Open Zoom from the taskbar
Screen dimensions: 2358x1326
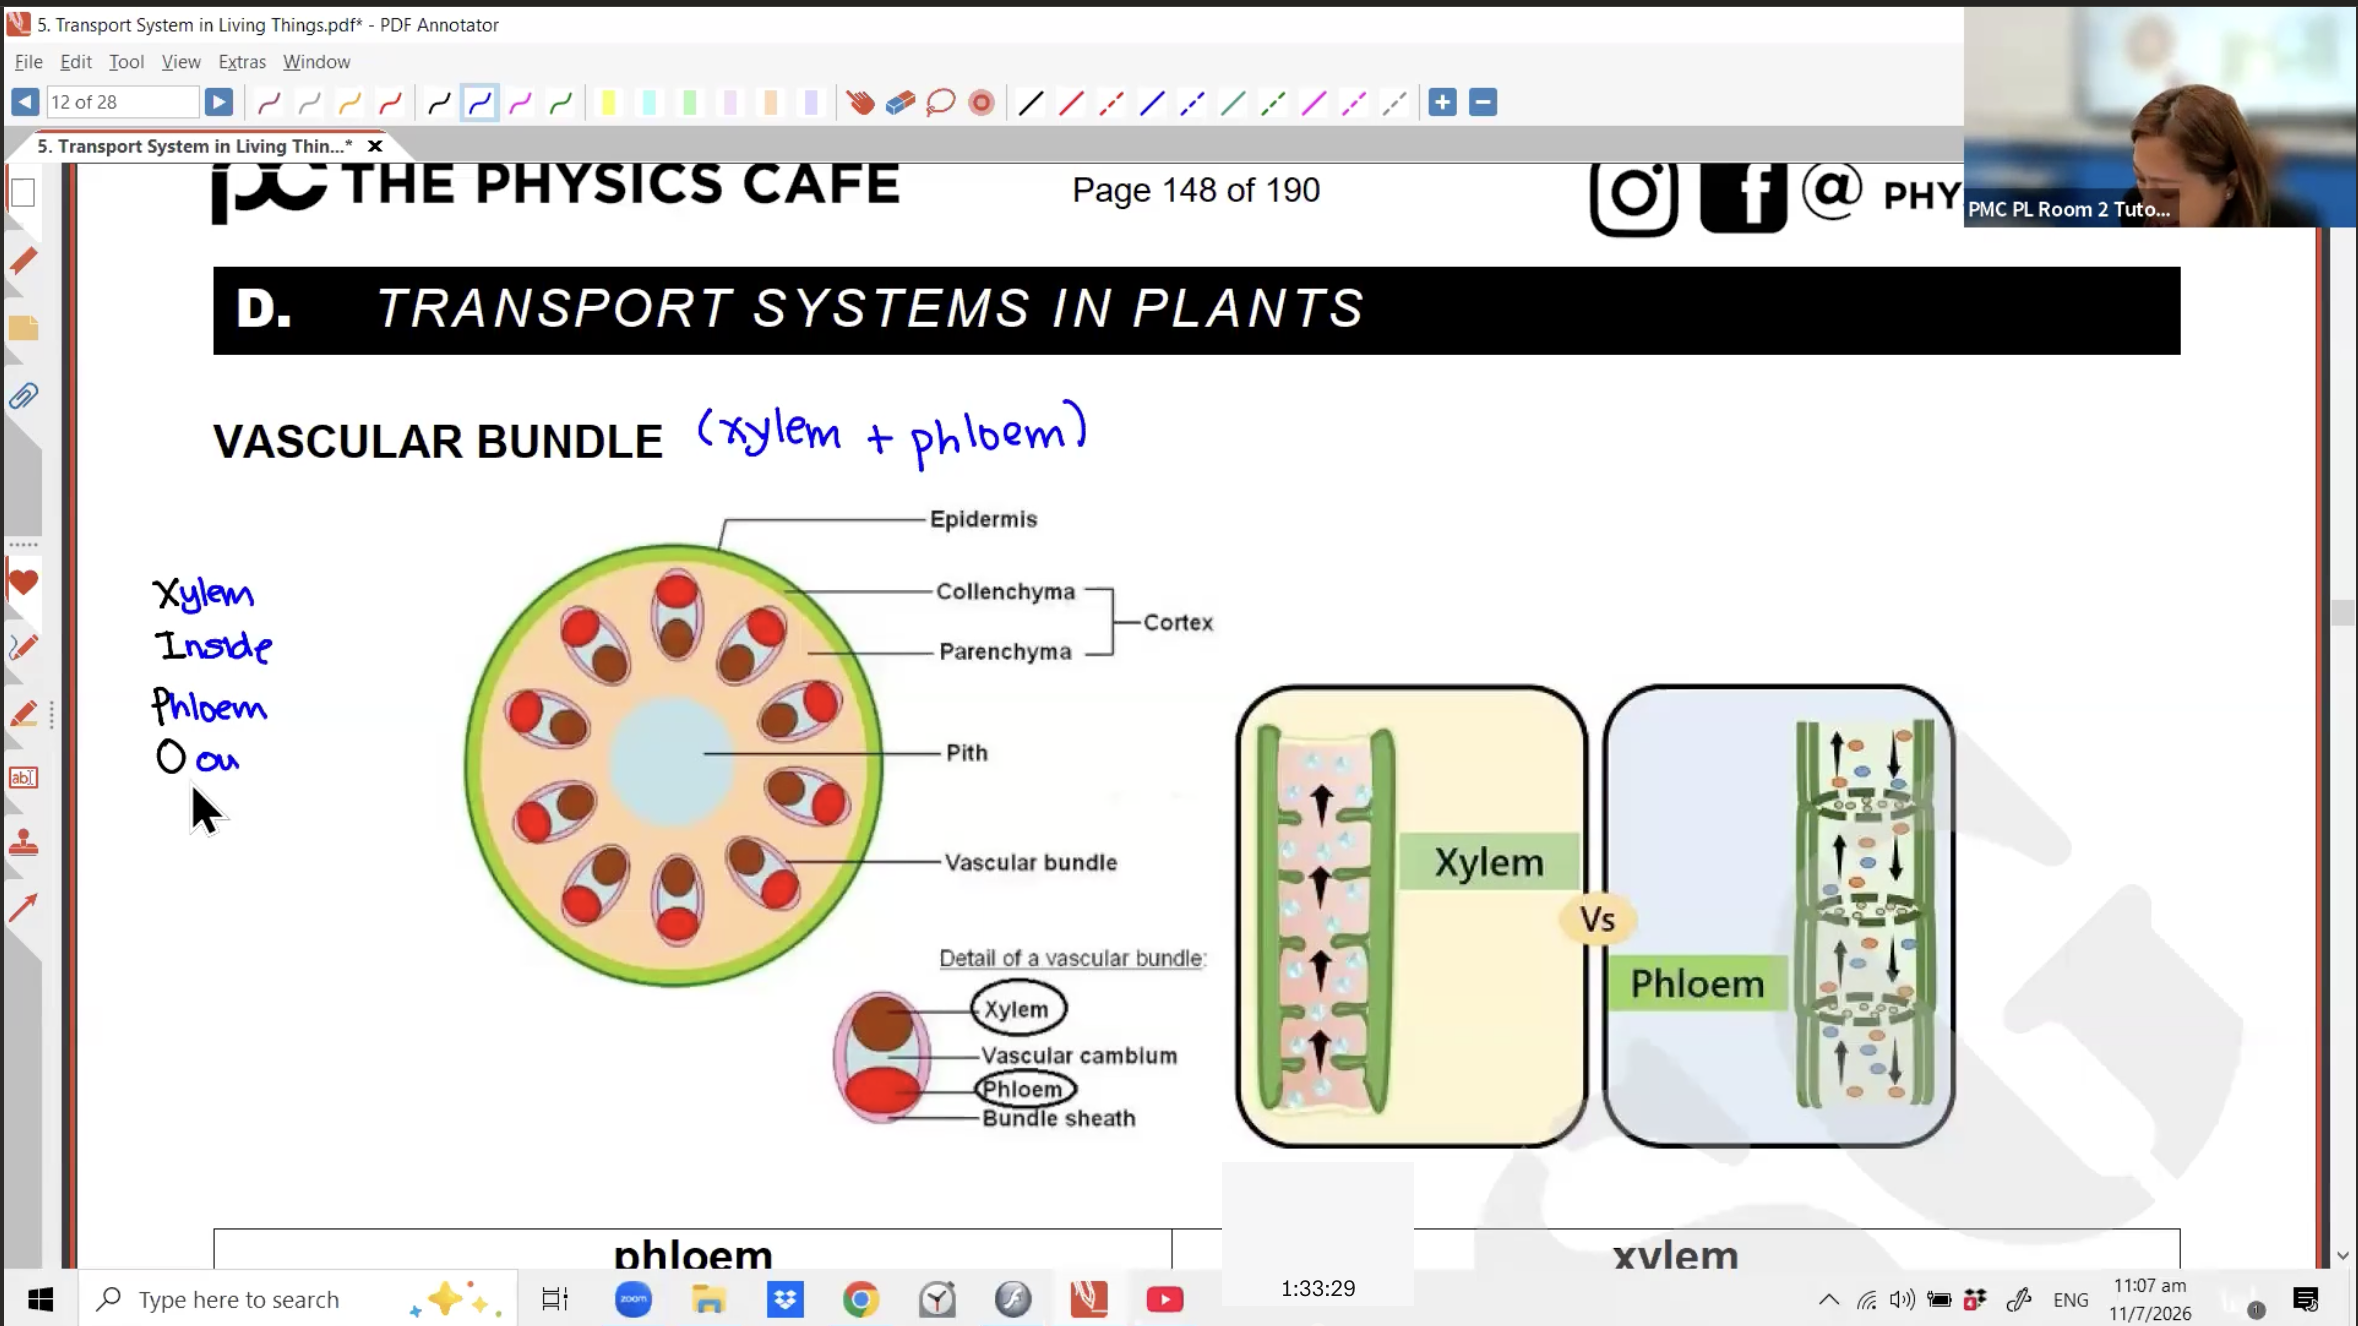633,1299
